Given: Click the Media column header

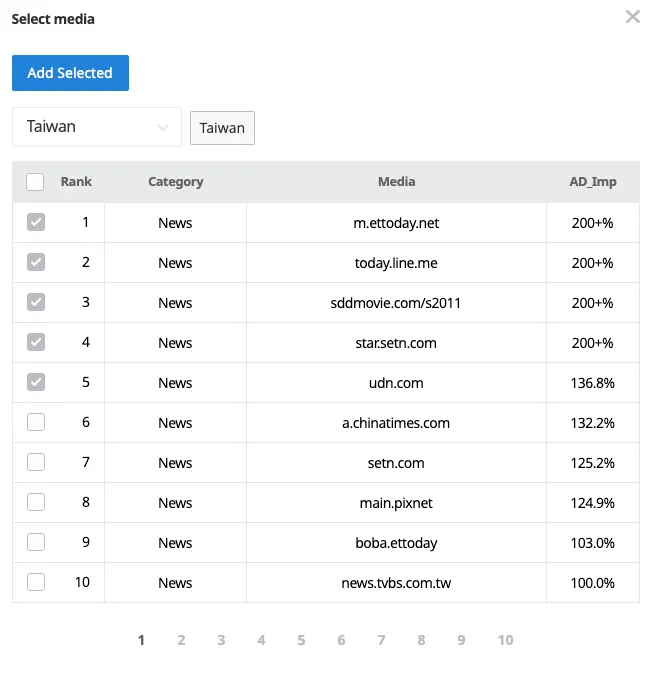Looking at the screenshot, I should [x=396, y=182].
